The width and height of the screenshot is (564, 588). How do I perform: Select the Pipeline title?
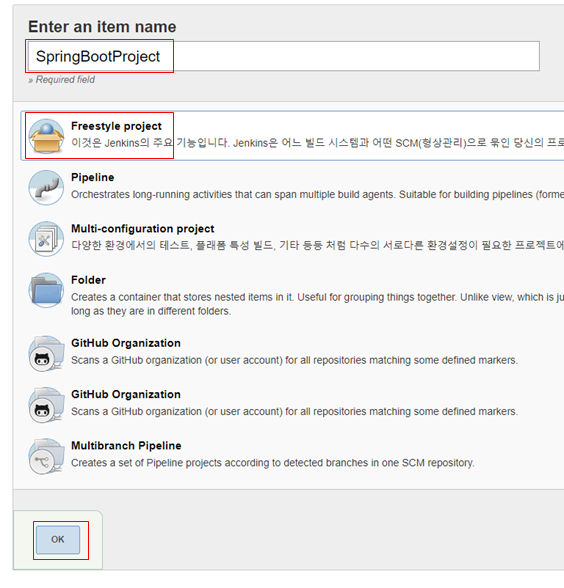[x=93, y=177]
